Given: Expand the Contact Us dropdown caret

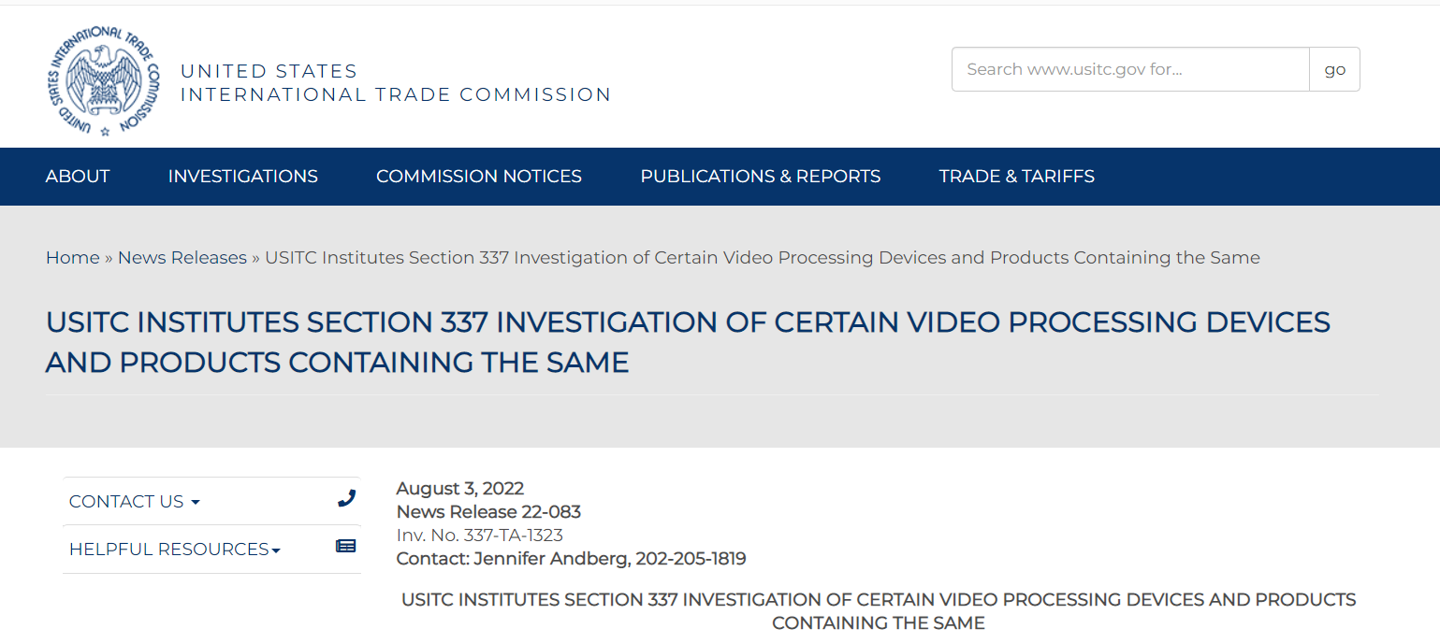Looking at the screenshot, I should pyautogui.click(x=195, y=502).
